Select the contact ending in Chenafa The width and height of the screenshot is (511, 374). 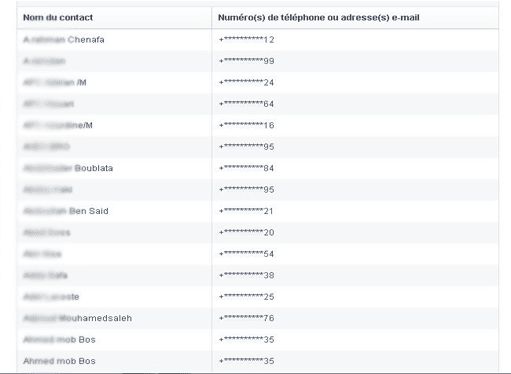tap(64, 40)
